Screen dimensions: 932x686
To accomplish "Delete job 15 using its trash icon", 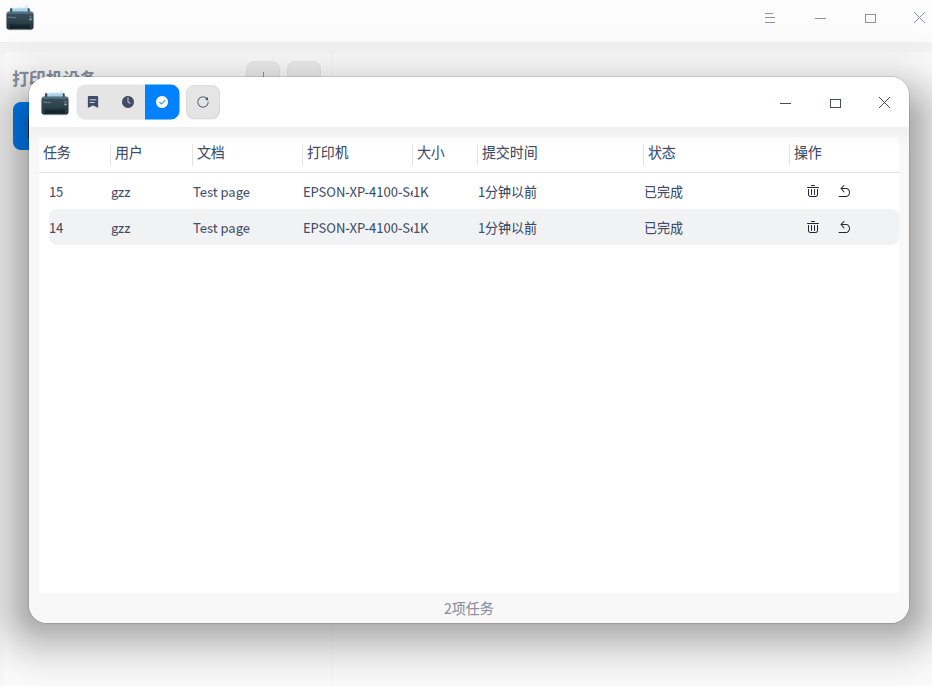I will point(812,191).
